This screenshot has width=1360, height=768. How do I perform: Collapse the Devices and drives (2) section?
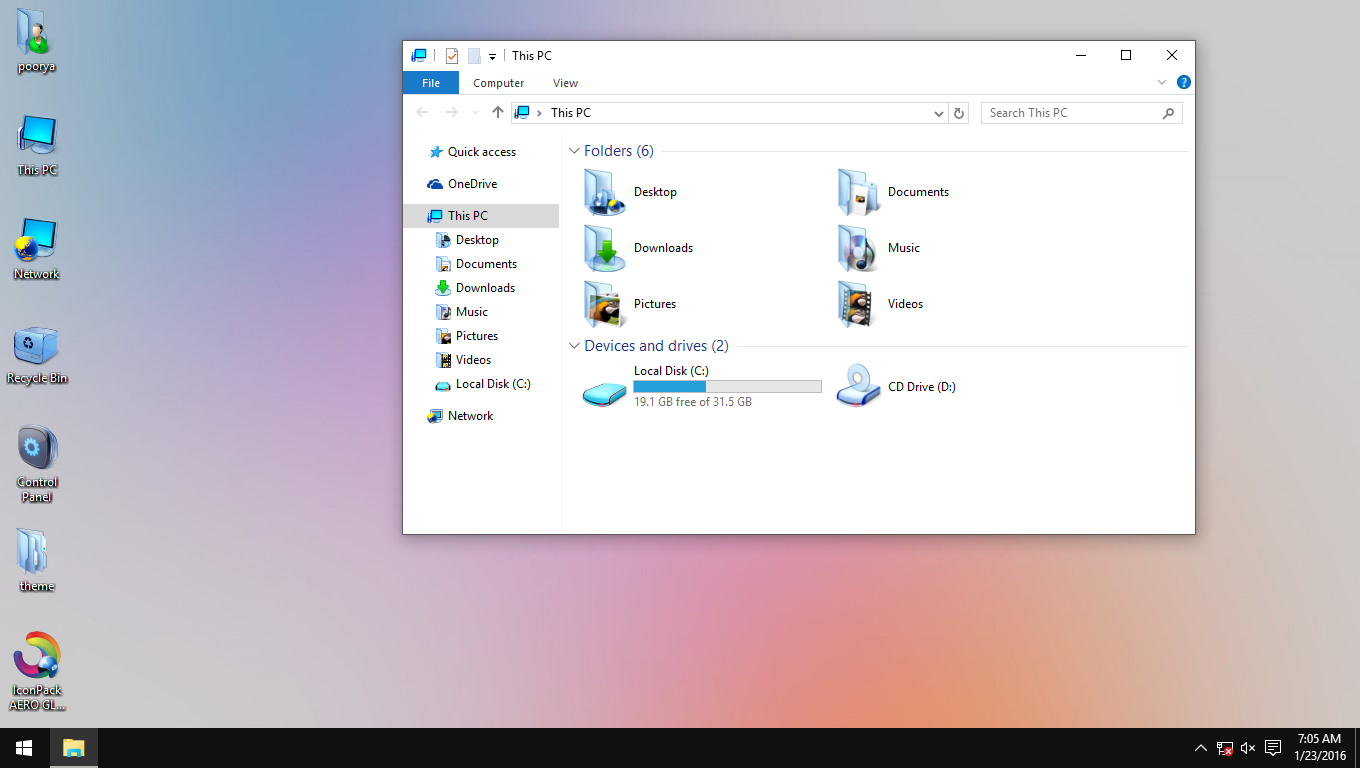pos(574,345)
